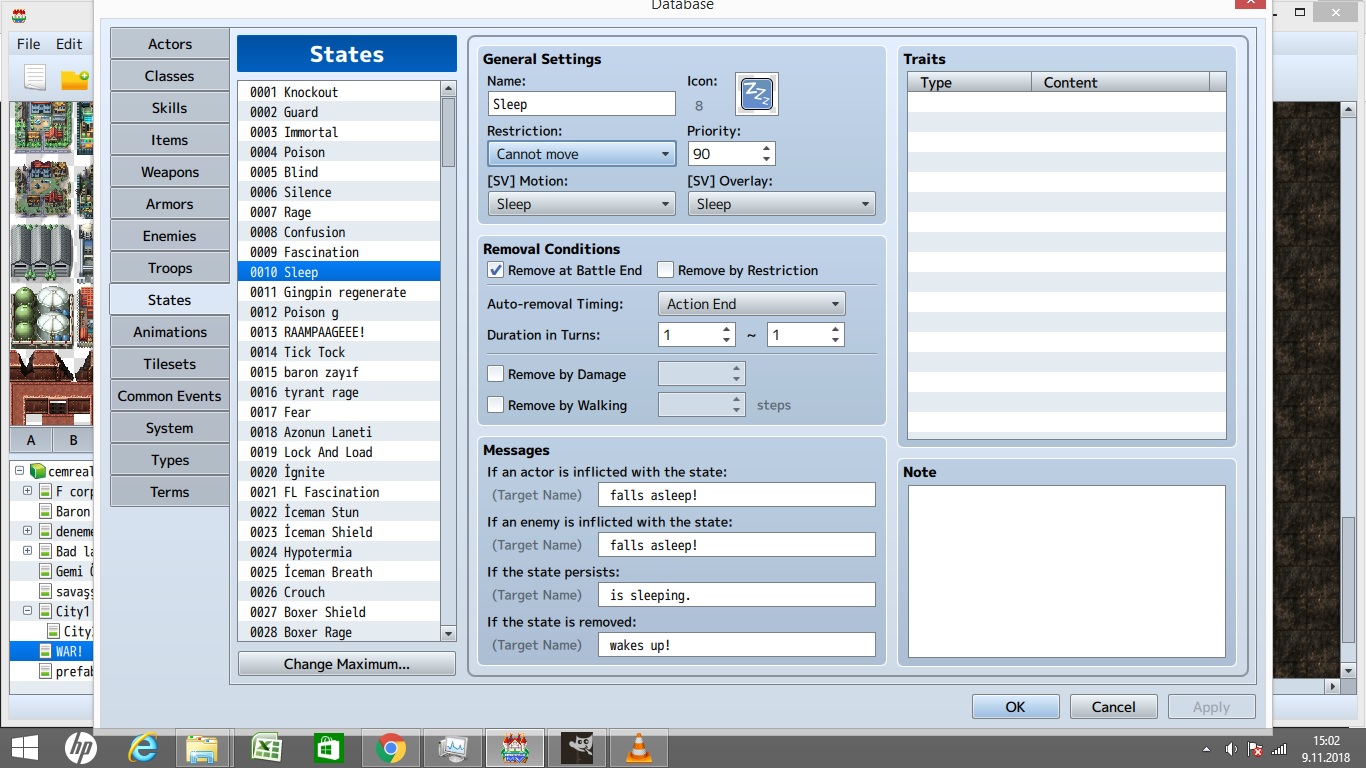Open Google Chrome from the taskbar
The height and width of the screenshot is (768, 1366).
(390, 748)
